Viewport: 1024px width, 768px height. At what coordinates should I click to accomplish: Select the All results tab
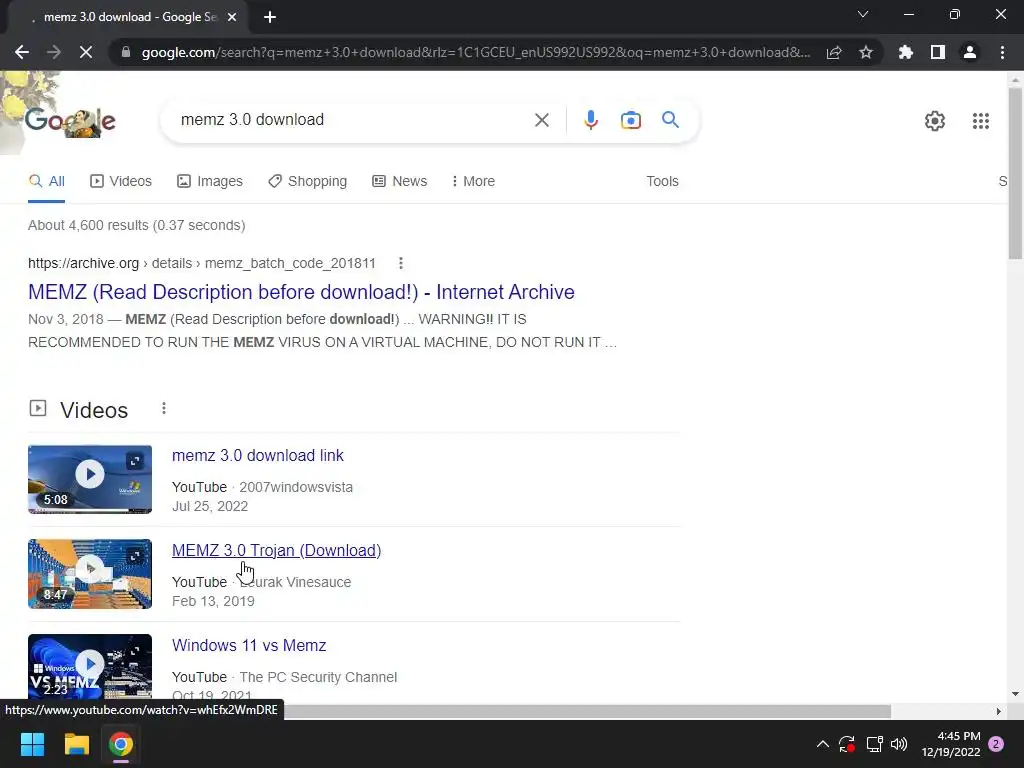pyautogui.click(x=46, y=182)
